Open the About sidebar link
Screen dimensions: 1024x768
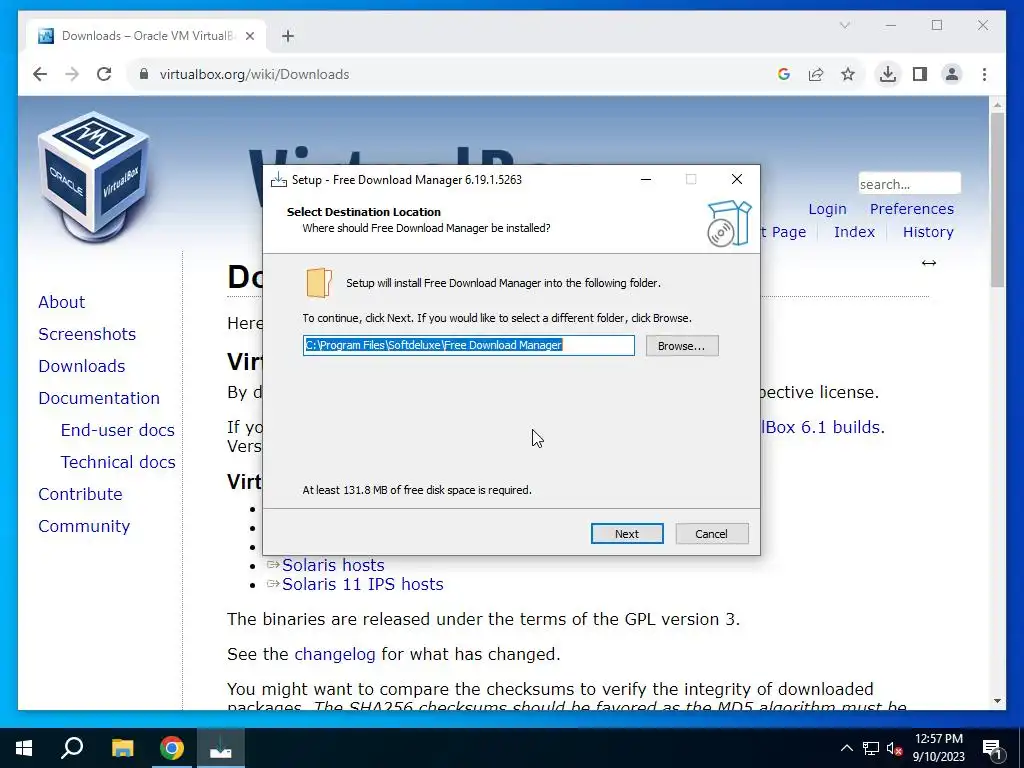[x=61, y=302]
